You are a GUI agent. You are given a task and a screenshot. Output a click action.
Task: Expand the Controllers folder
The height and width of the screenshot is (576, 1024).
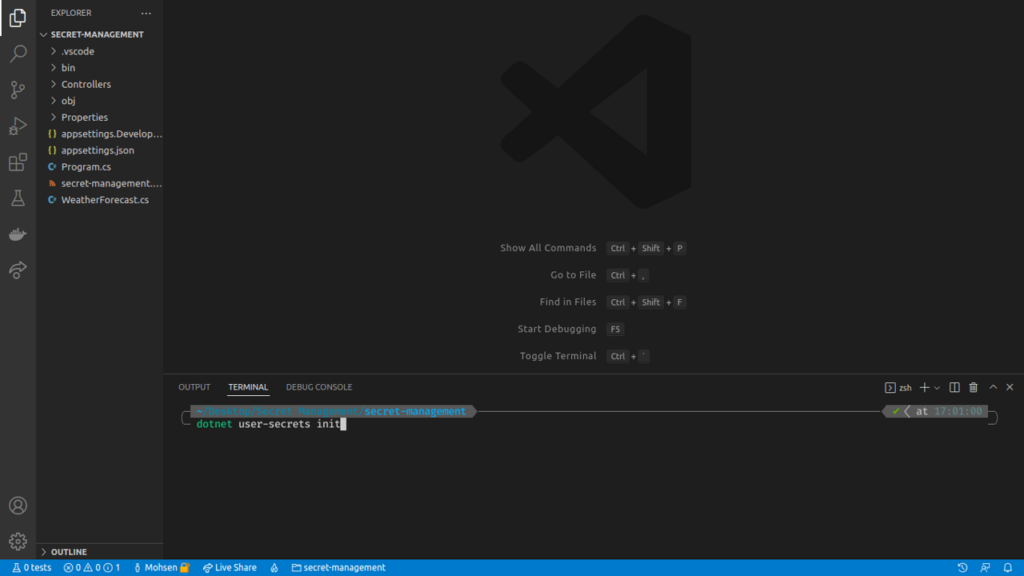(x=85, y=84)
